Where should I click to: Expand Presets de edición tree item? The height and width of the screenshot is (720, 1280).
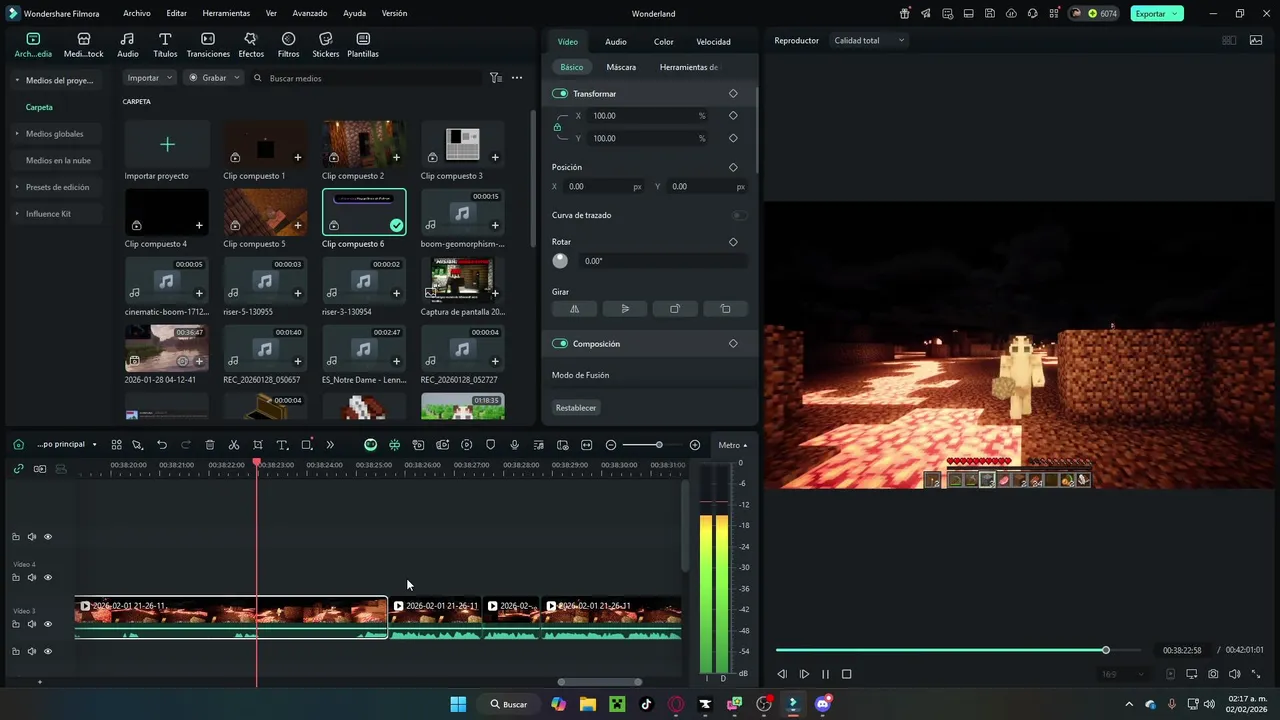click(17, 187)
